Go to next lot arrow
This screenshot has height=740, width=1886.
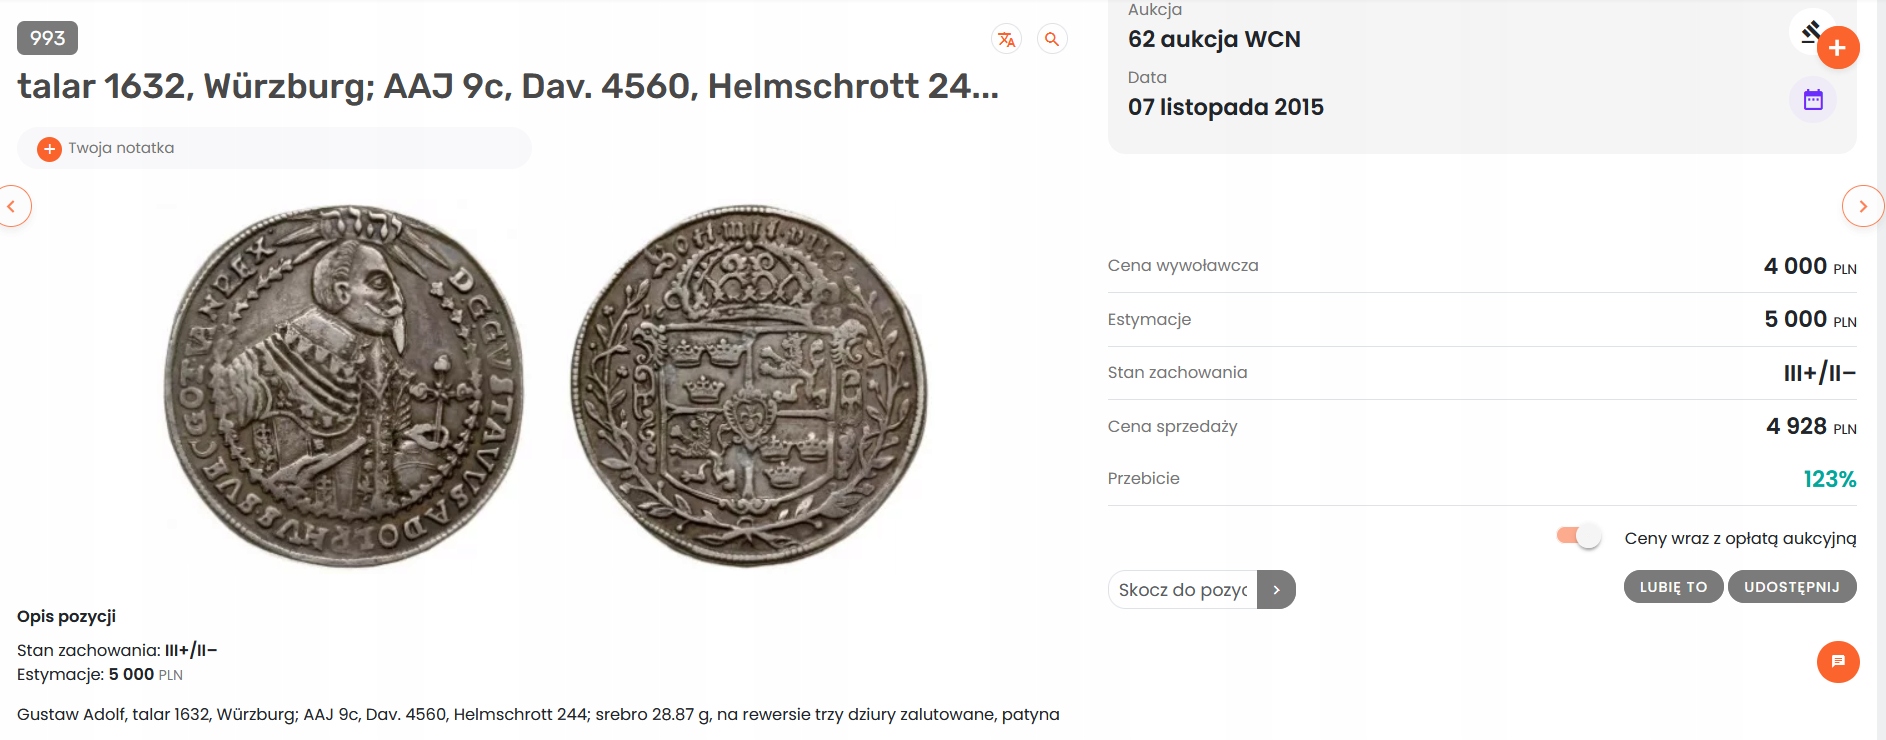click(1862, 207)
